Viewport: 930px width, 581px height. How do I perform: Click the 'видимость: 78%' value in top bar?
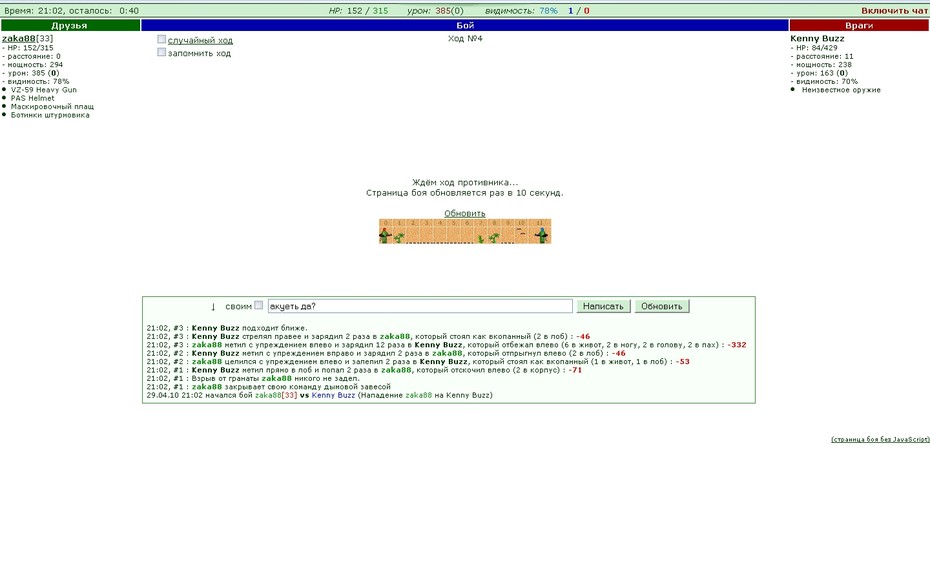coord(521,11)
